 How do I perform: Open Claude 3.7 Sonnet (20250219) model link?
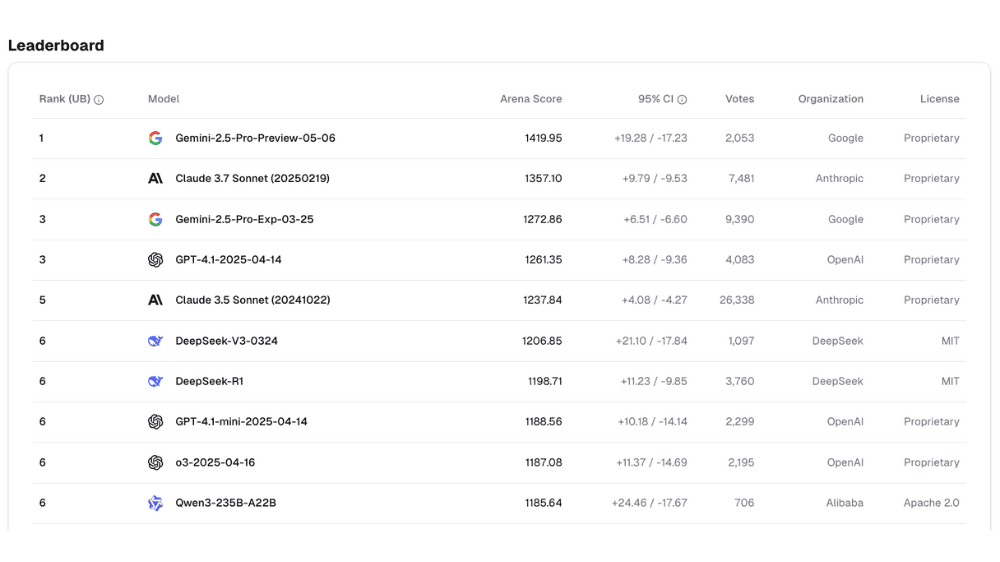253,179
